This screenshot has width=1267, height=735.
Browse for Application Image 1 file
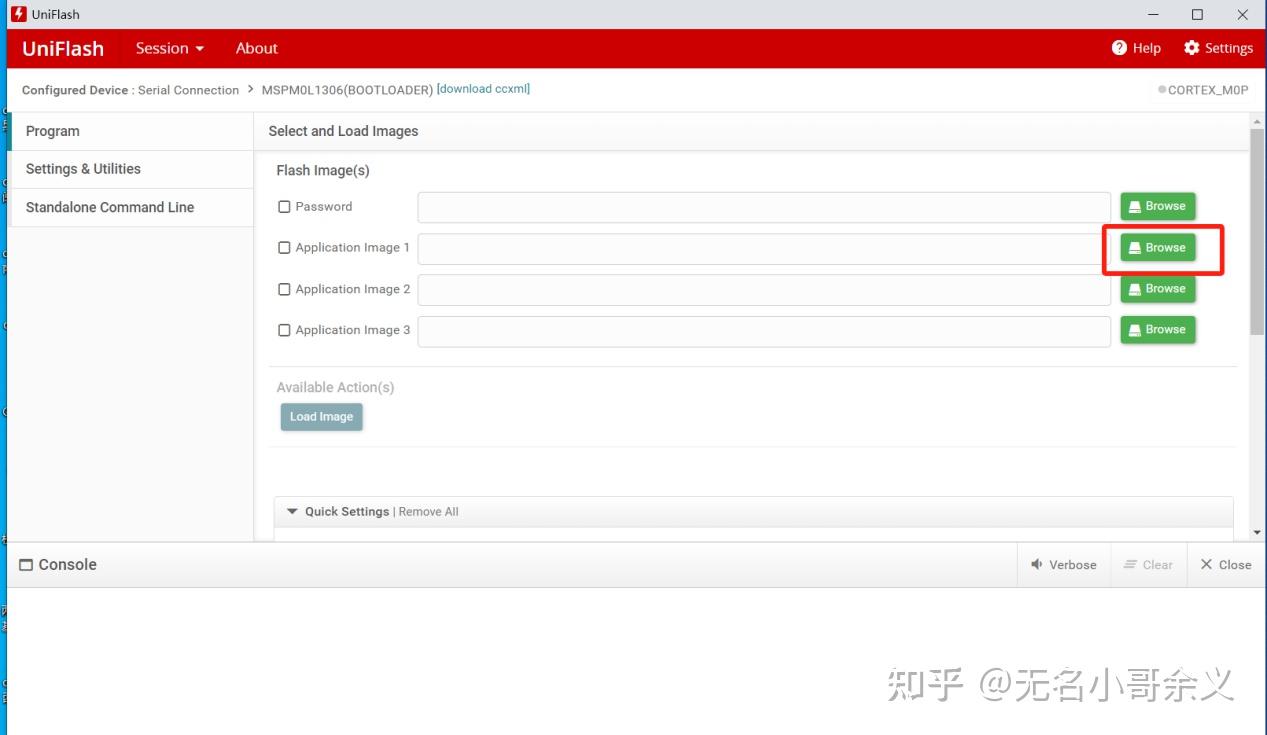pos(1157,247)
